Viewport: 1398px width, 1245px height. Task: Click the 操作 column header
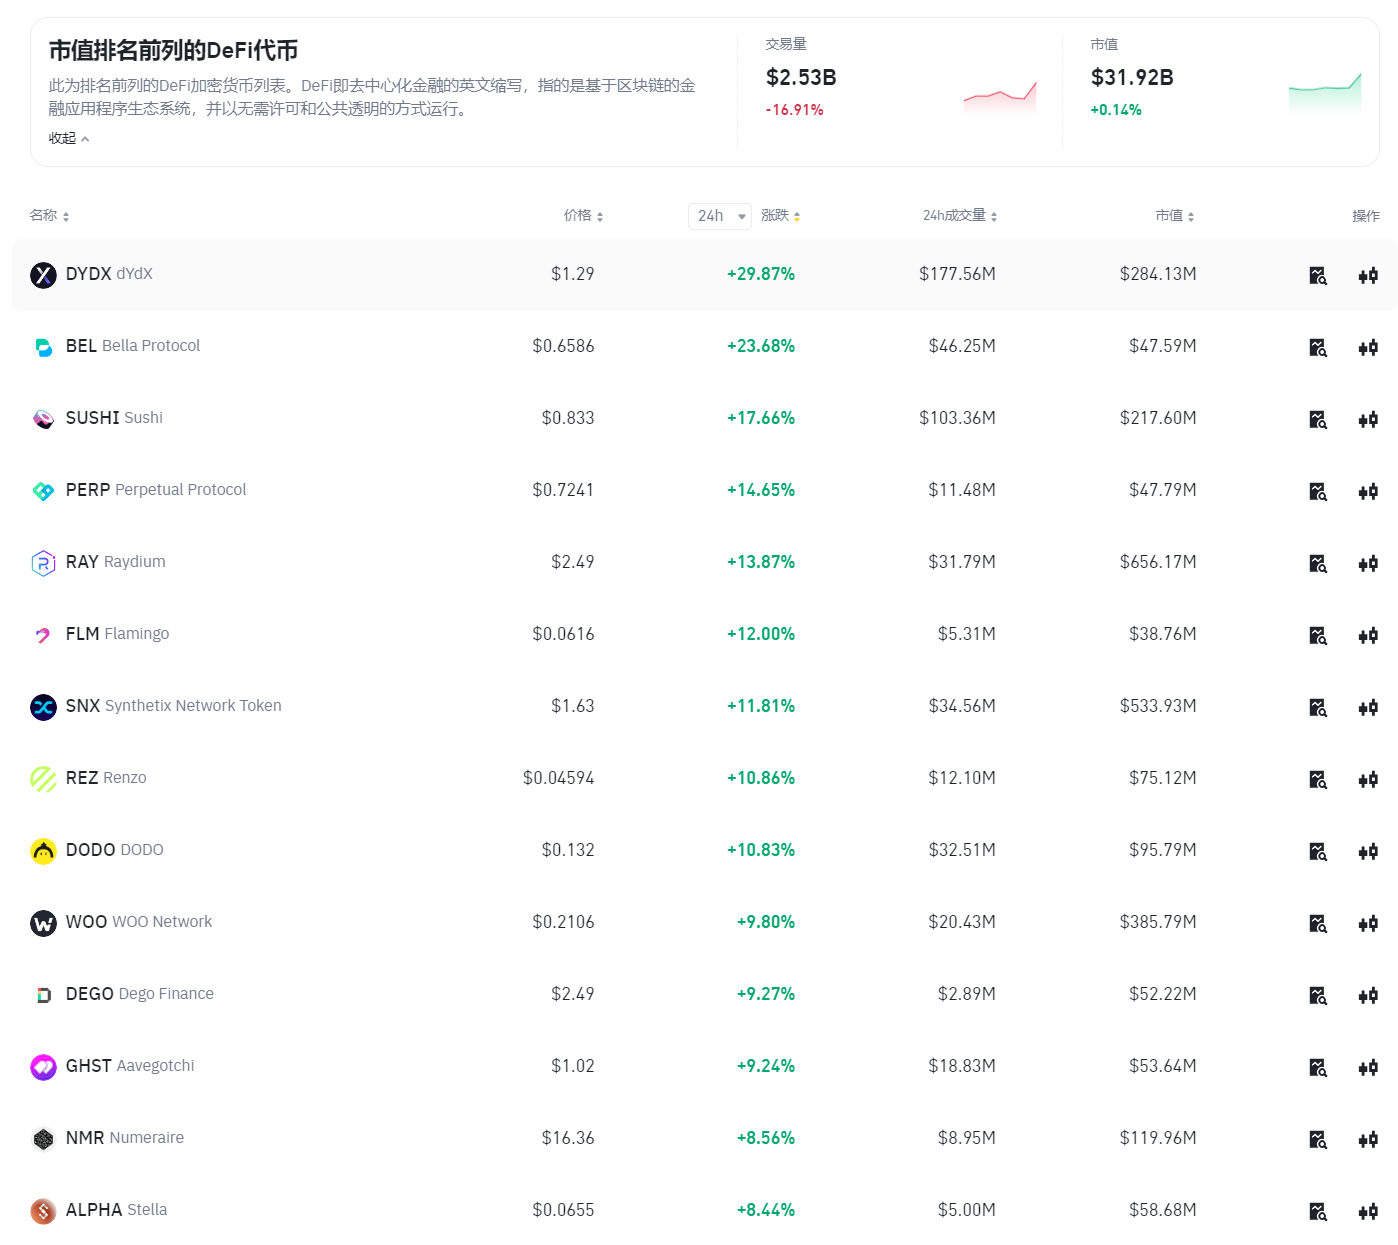(1366, 216)
